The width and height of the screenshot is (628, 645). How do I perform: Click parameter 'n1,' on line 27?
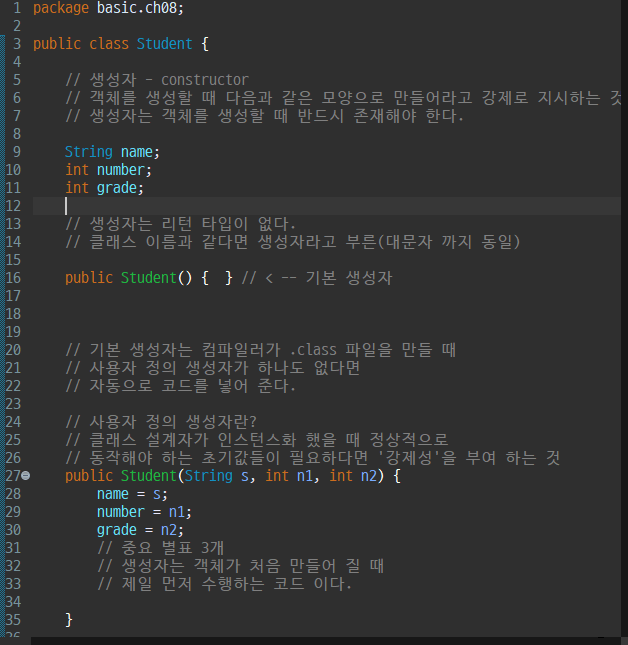[308, 476]
